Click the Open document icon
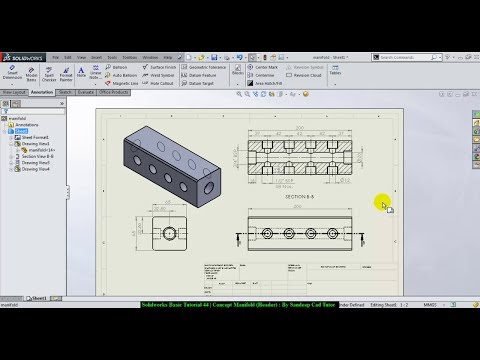The image size is (480, 360). (201, 57)
